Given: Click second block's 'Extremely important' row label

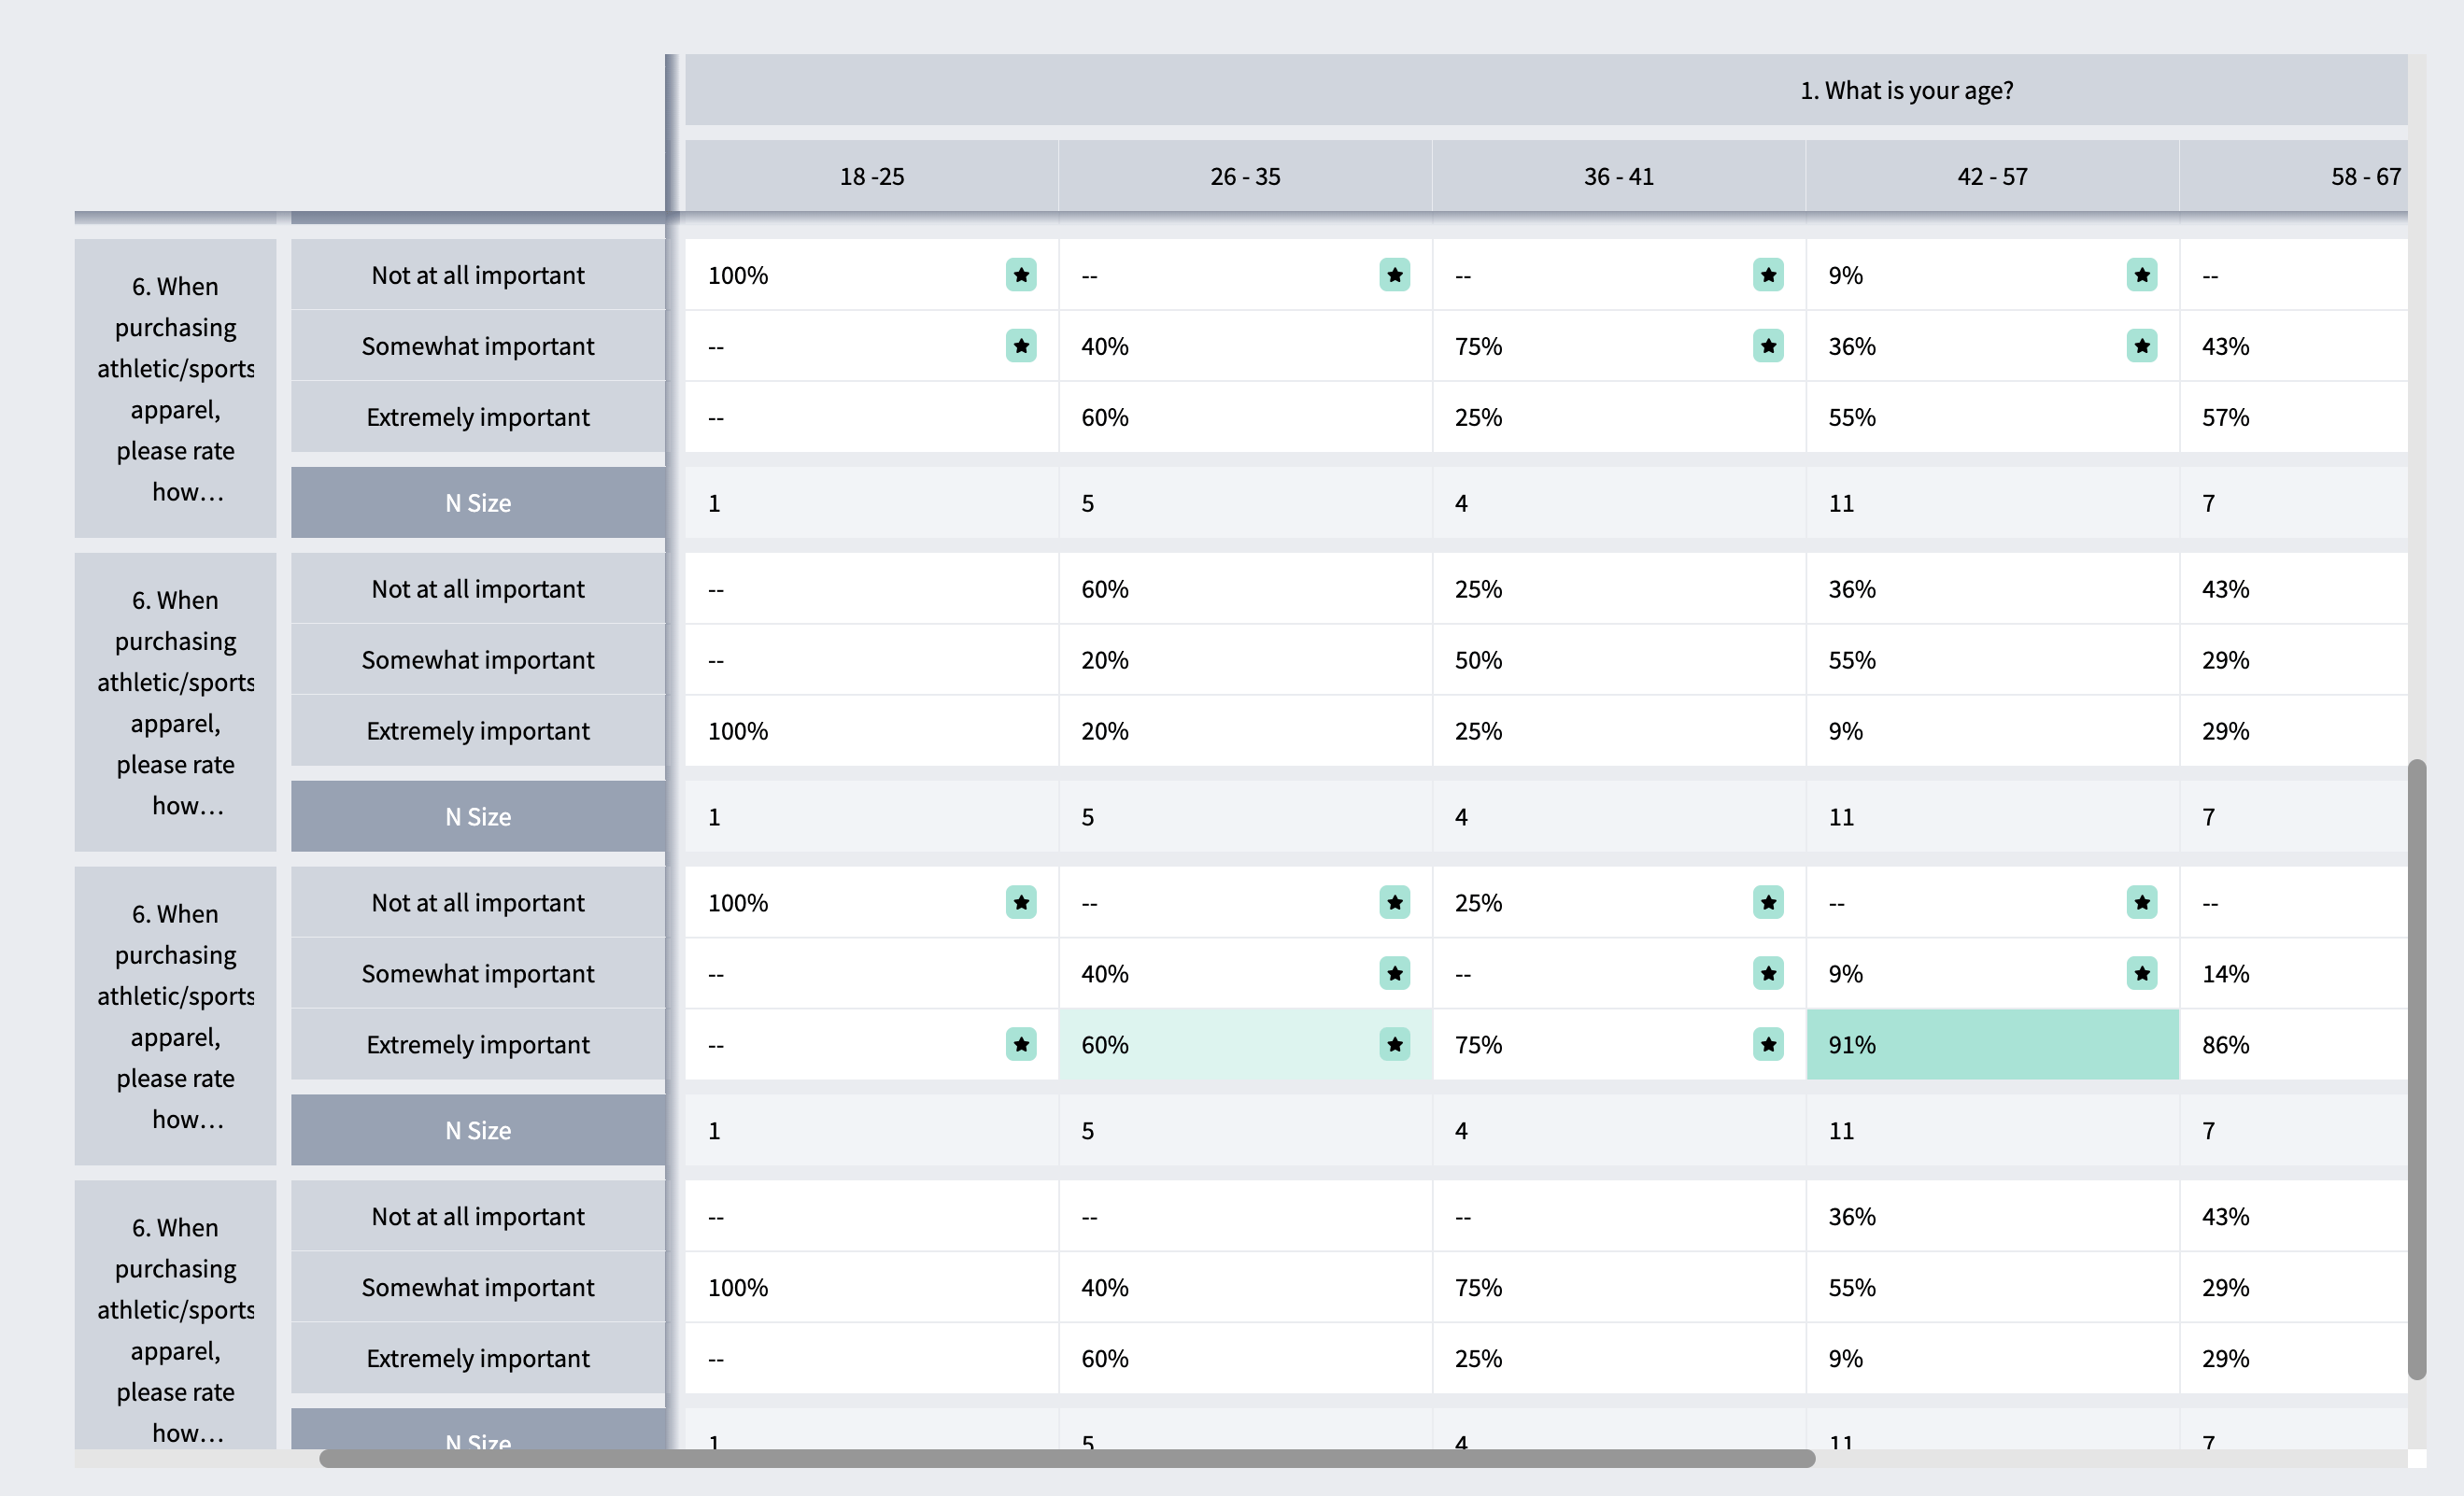Looking at the screenshot, I should tap(478, 731).
